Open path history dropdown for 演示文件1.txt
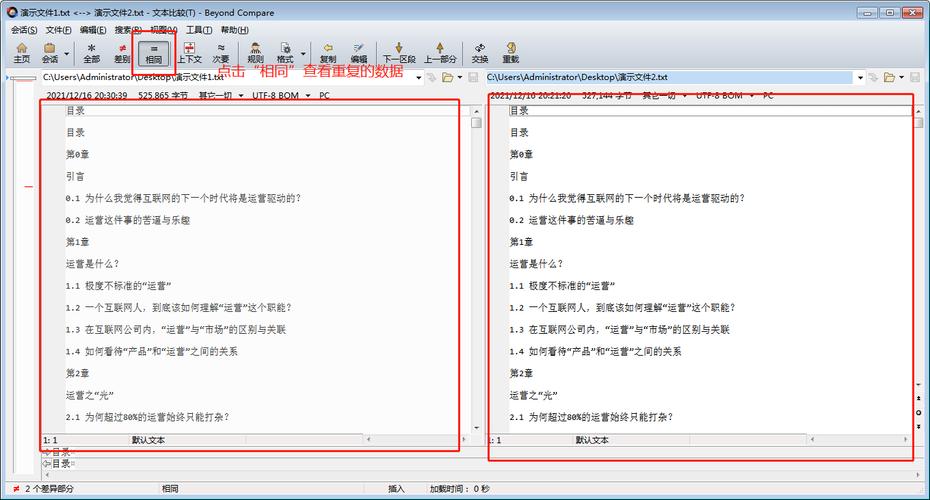This screenshot has width=930, height=500. point(419,78)
